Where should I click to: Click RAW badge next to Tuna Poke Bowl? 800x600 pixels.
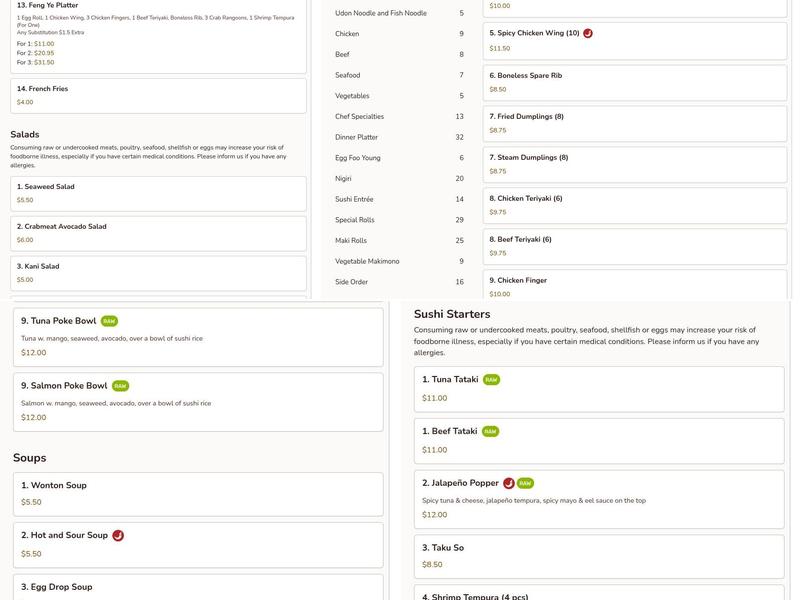[x=110, y=321]
